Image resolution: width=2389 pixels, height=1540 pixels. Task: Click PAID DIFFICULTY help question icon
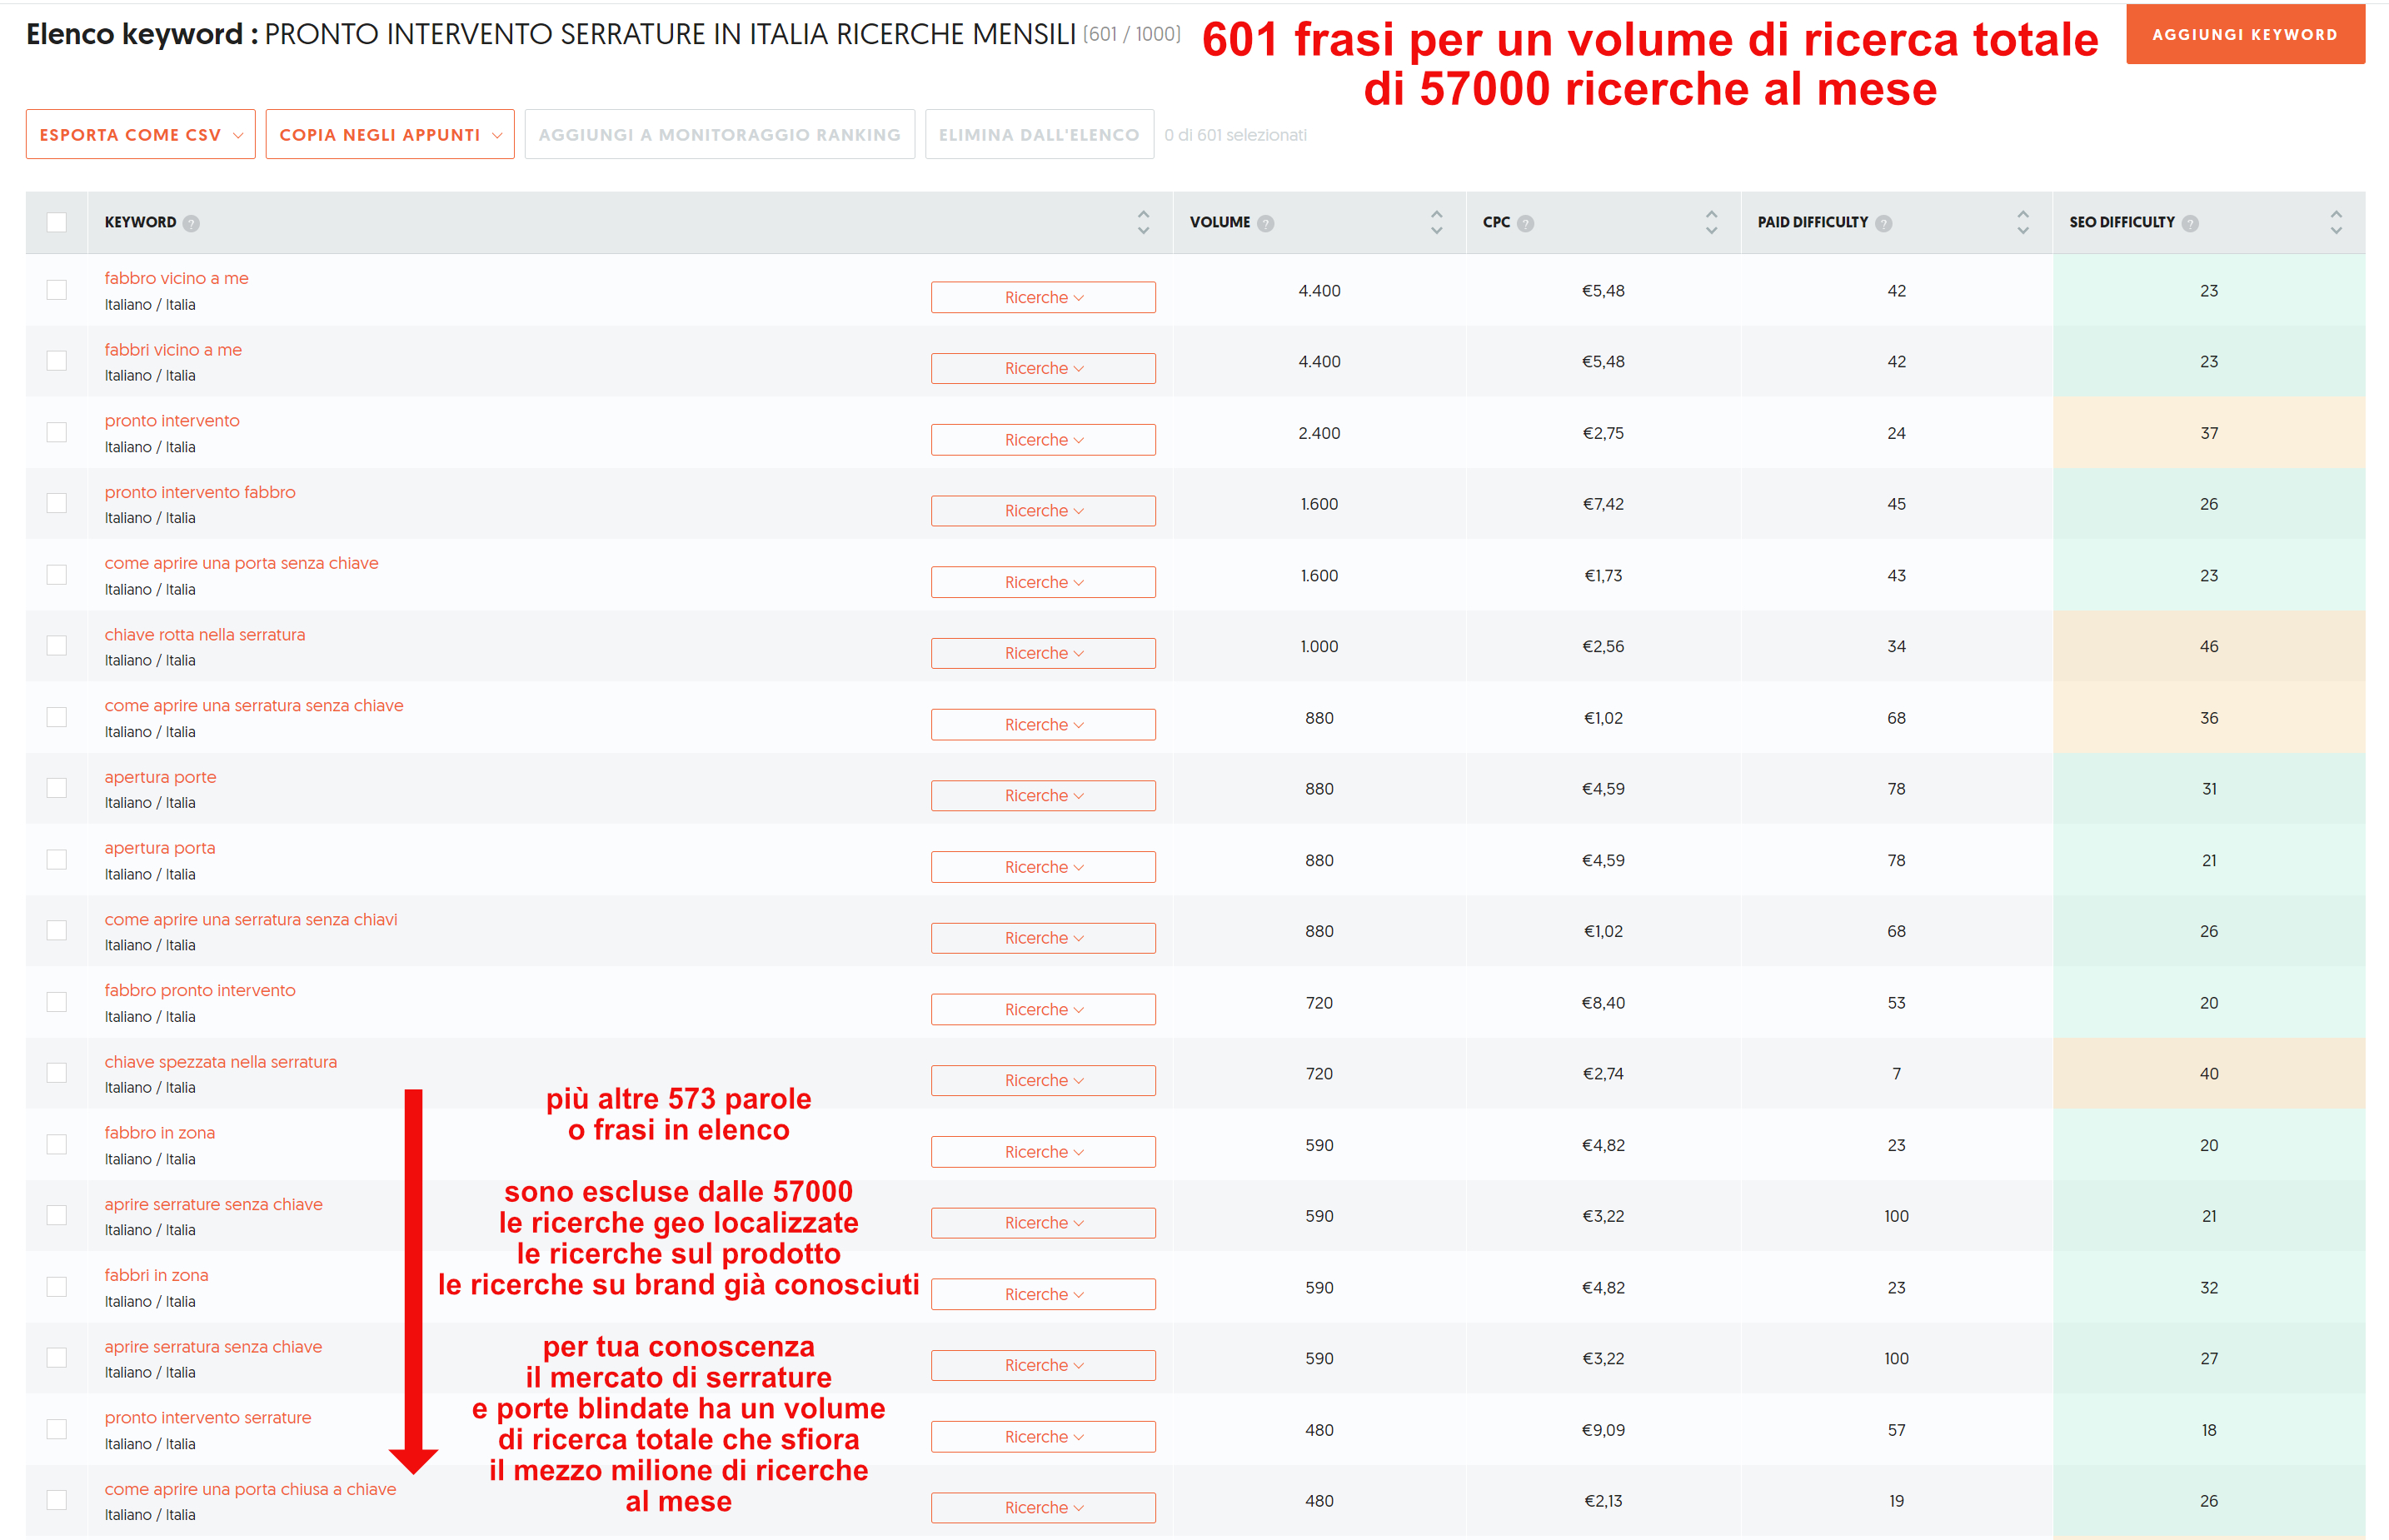1883,223
